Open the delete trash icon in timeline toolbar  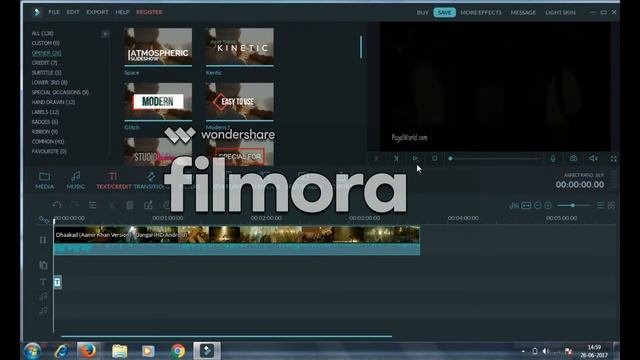pyautogui.click(x=129, y=205)
